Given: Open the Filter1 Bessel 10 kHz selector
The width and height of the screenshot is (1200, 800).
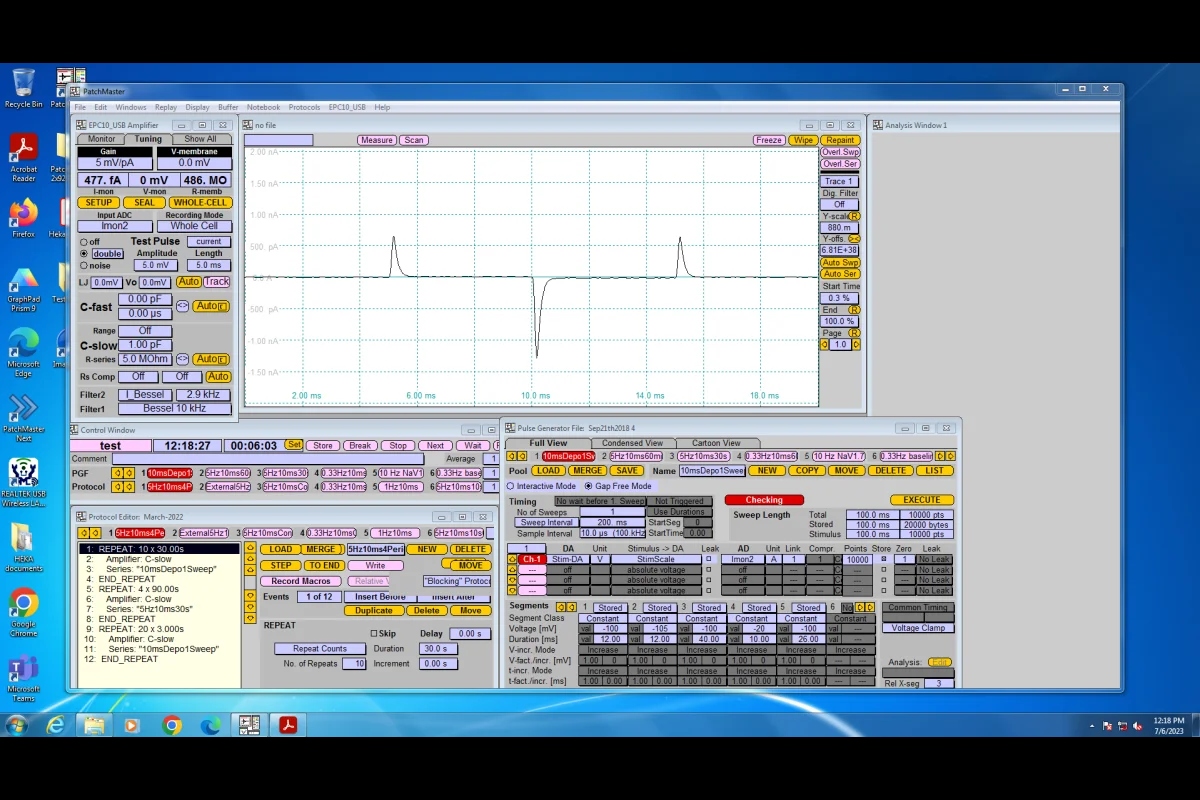Looking at the screenshot, I should (x=175, y=409).
